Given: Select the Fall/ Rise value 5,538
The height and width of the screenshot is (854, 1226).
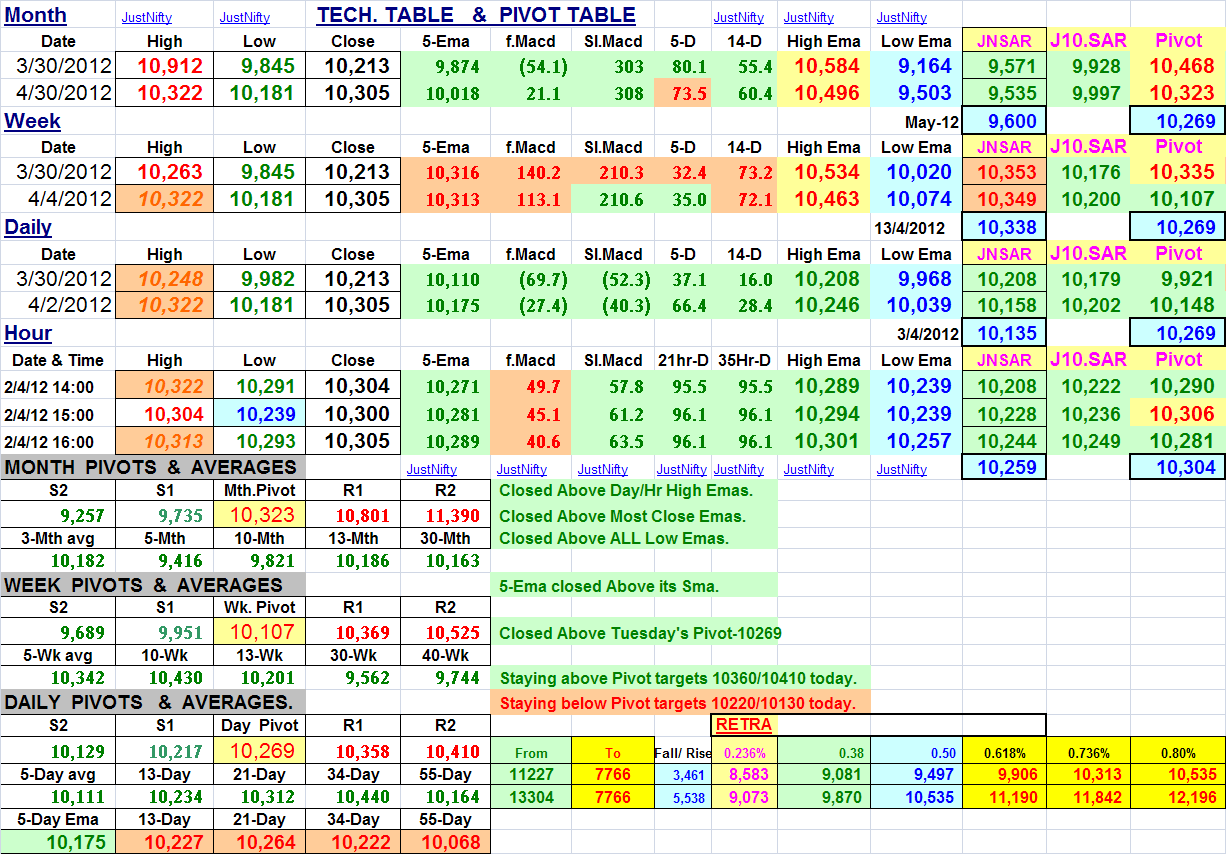Looking at the screenshot, I should point(682,797).
